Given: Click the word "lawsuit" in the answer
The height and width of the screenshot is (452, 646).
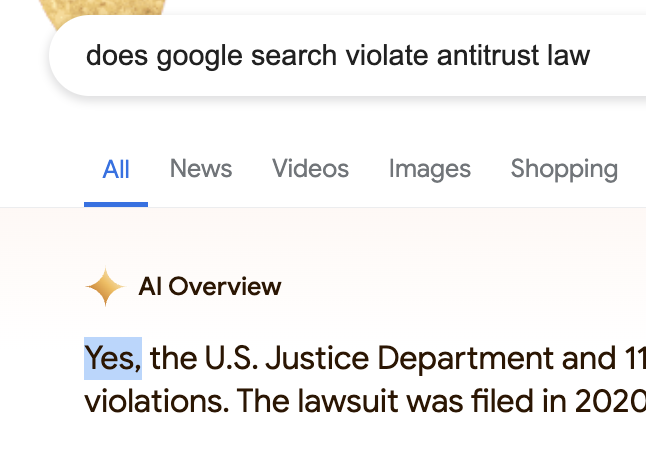Looking at the screenshot, I should click(x=348, y=401).
